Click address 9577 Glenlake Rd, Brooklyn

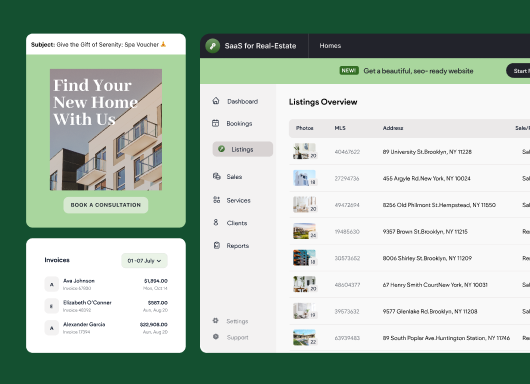[x=430, y=311]
